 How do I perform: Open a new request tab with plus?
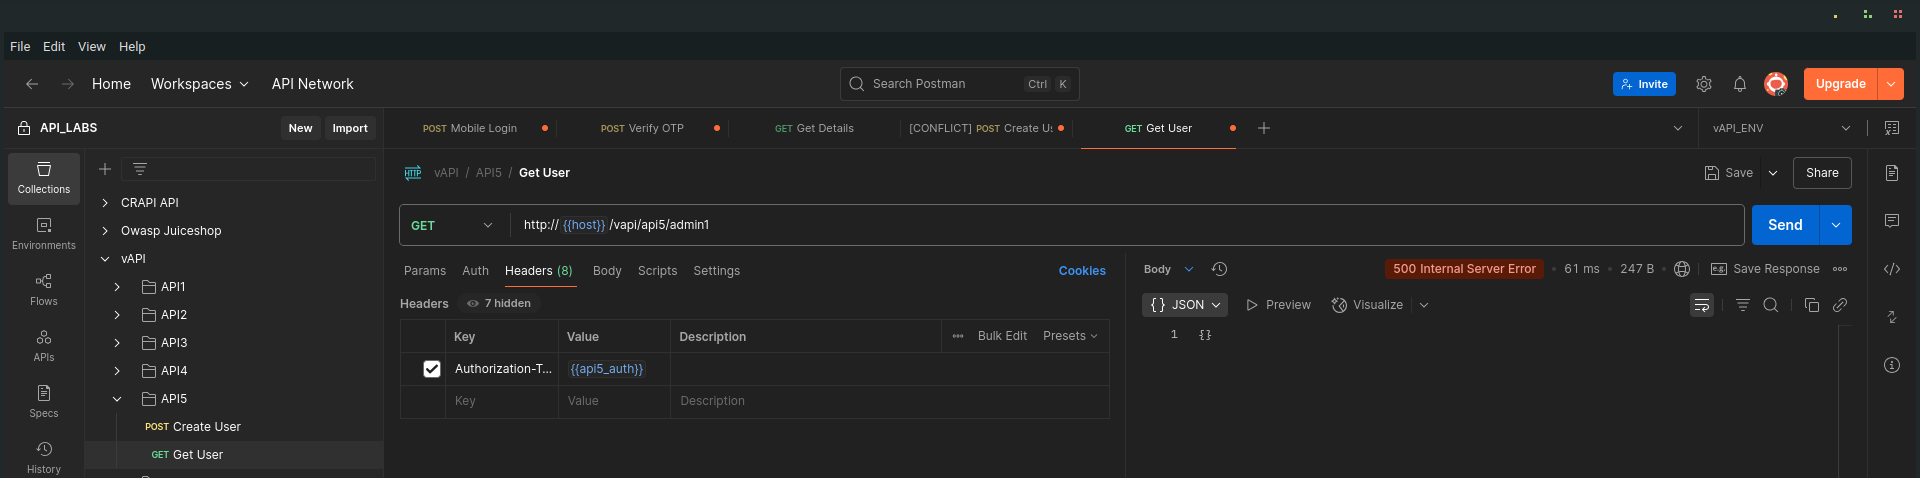tap(1264, 128)
